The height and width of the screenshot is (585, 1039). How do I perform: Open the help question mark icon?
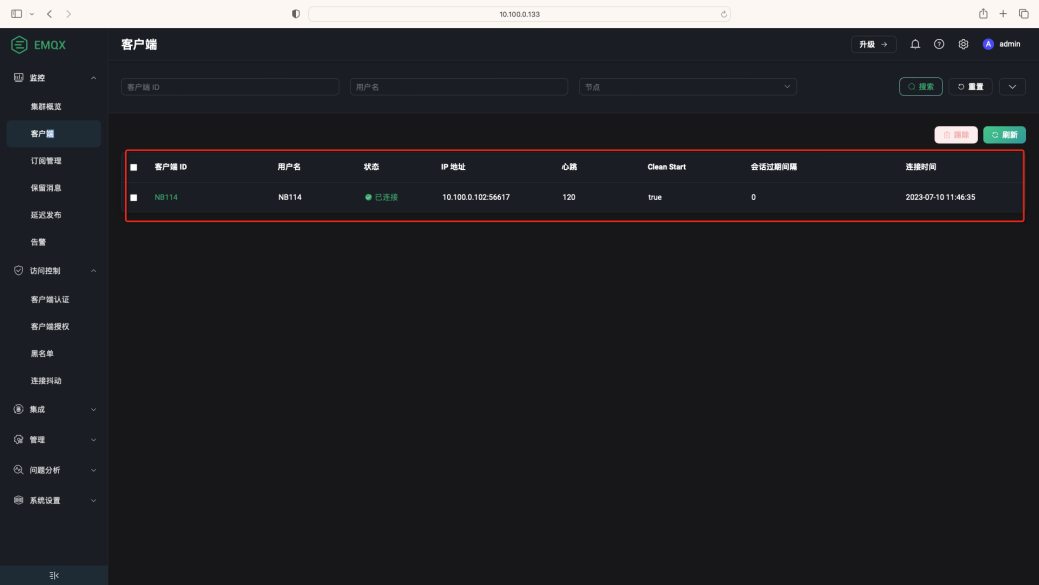coord(939,44)
